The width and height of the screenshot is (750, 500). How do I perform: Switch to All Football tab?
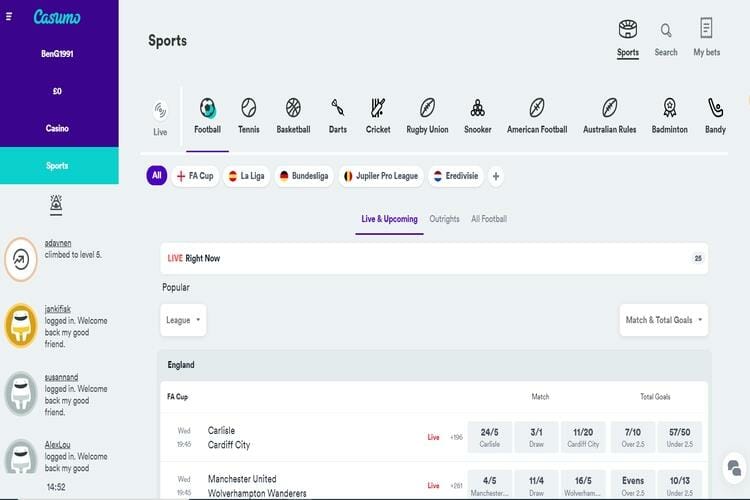[489, 219]
